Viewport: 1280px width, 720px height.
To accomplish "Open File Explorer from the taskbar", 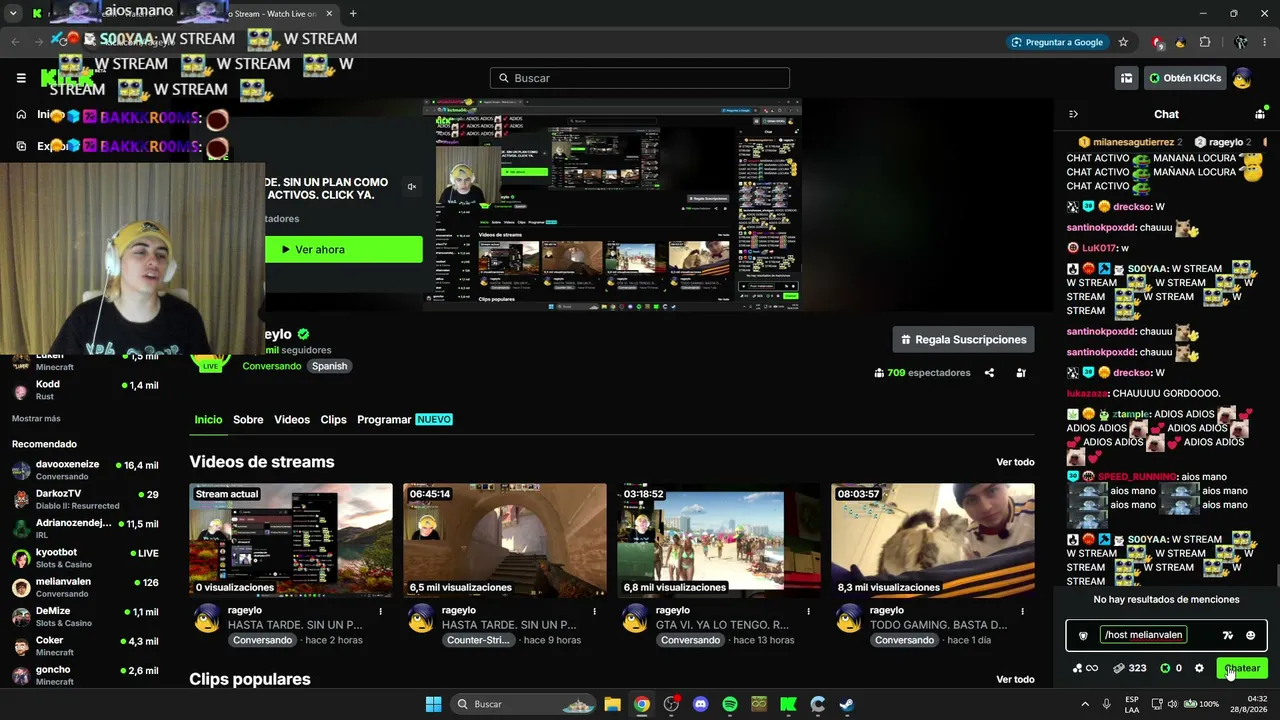I will (612, 704).
